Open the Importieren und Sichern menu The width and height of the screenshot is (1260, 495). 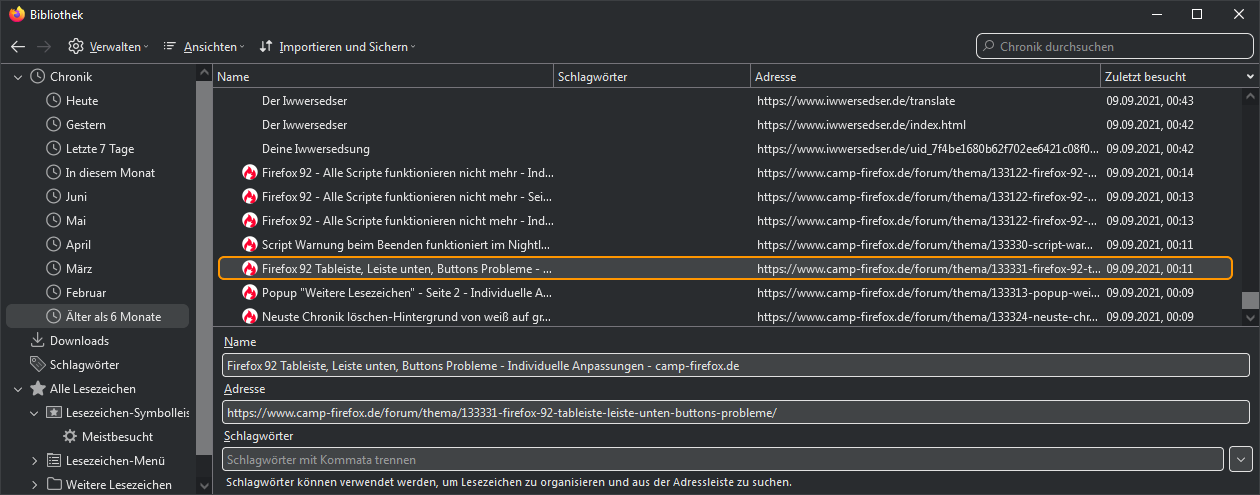point(337,47)
